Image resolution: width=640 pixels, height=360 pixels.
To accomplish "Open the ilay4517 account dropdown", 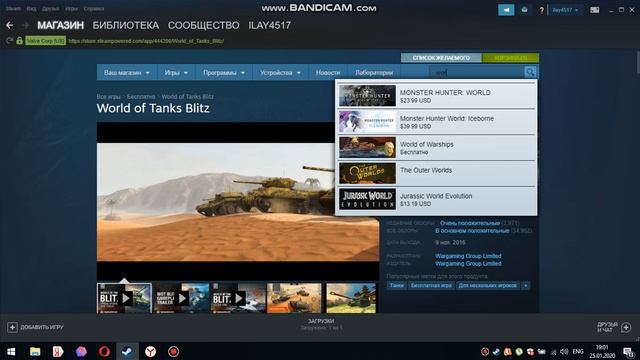I will click(x=565, y=10).
